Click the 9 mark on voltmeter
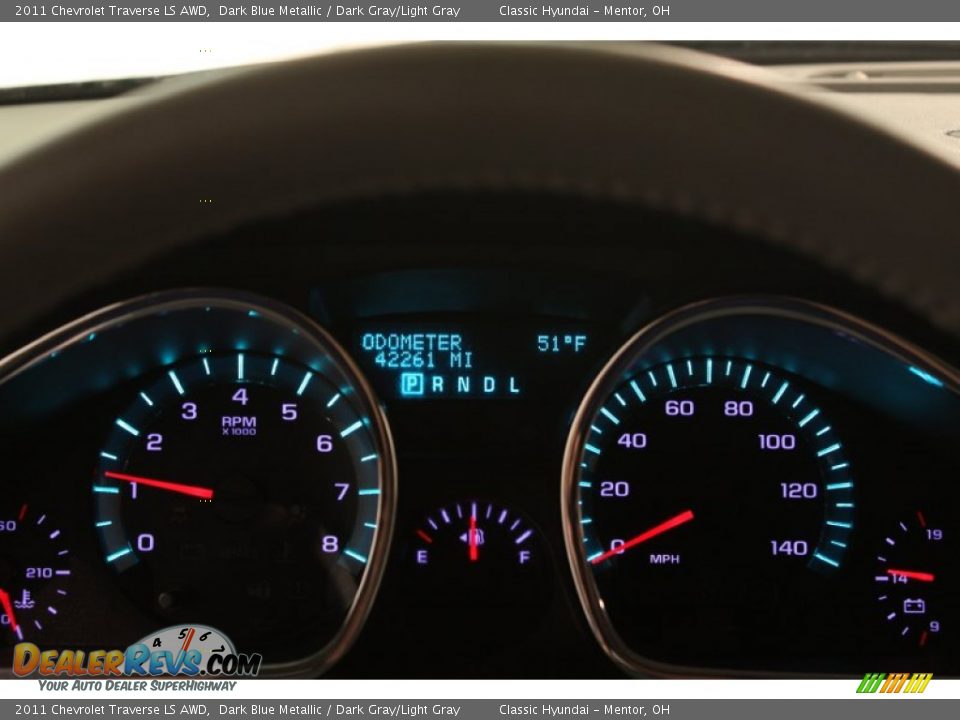960x720 pixels. tap(934, 626)
